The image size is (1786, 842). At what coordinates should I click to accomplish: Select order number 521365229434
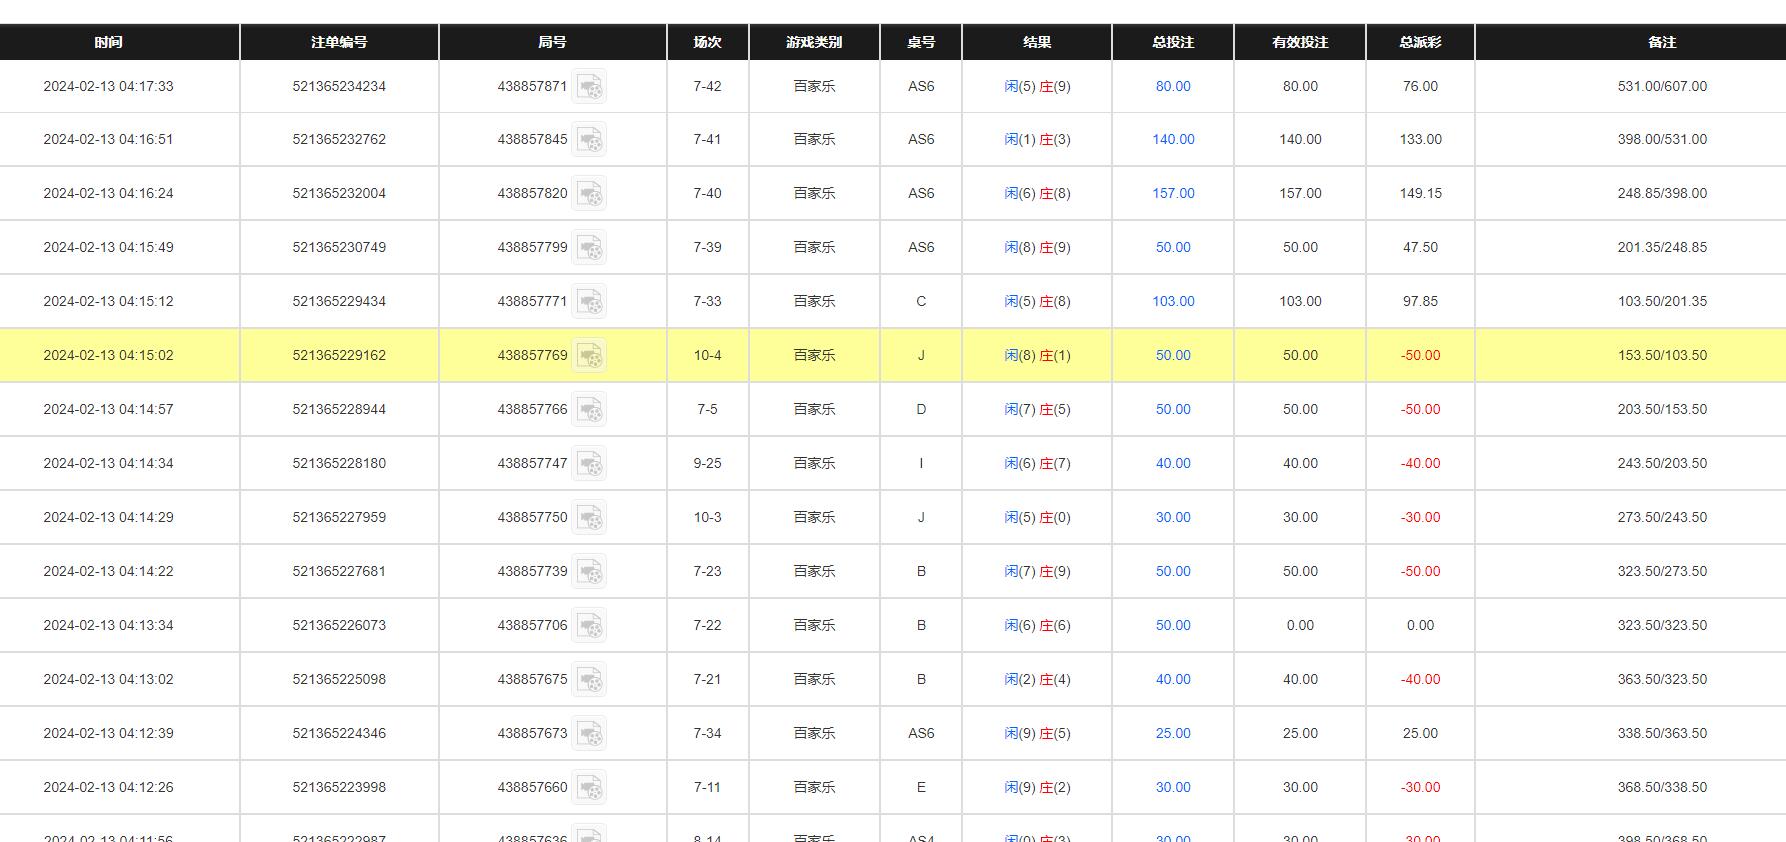(339, 301)
